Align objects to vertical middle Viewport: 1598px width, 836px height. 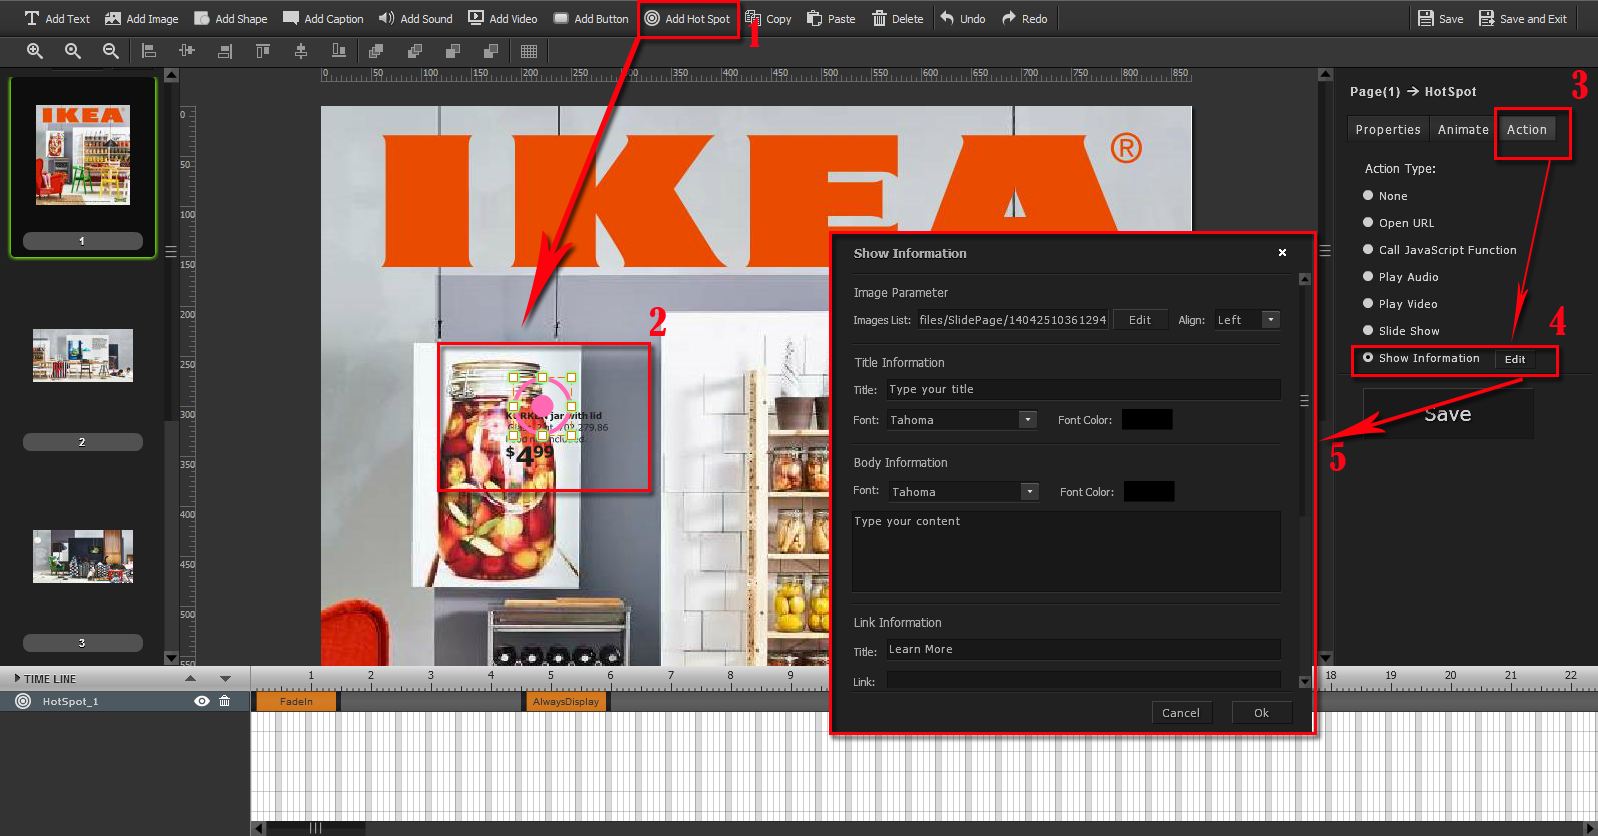pos(301,51)
